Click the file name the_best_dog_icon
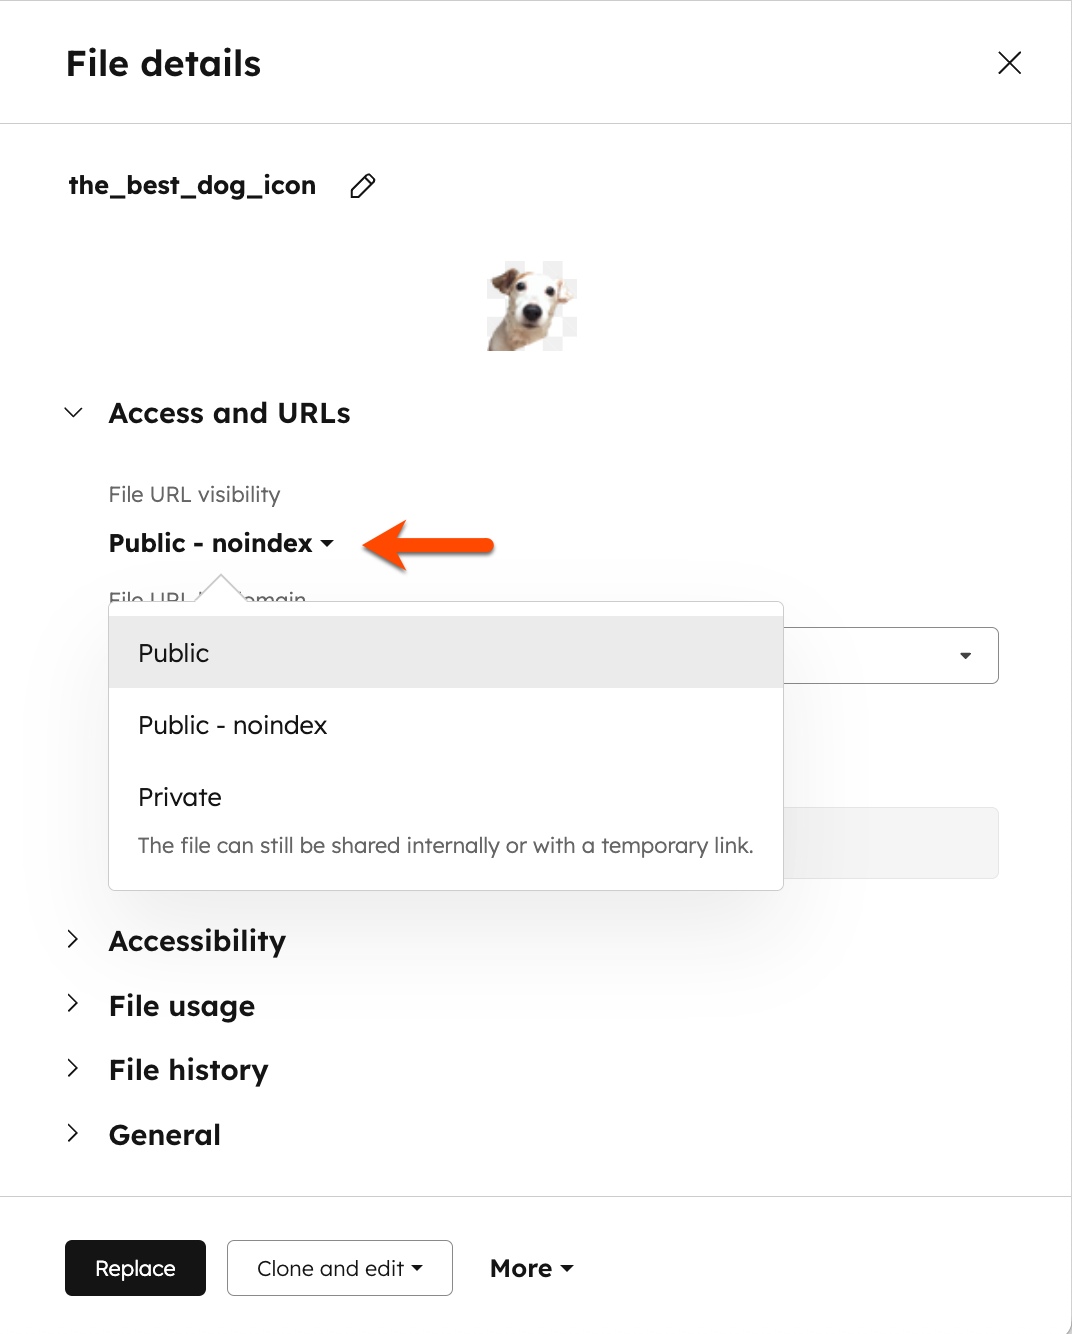Viewport: 1072px width, 1334px height. click(191, 185)
